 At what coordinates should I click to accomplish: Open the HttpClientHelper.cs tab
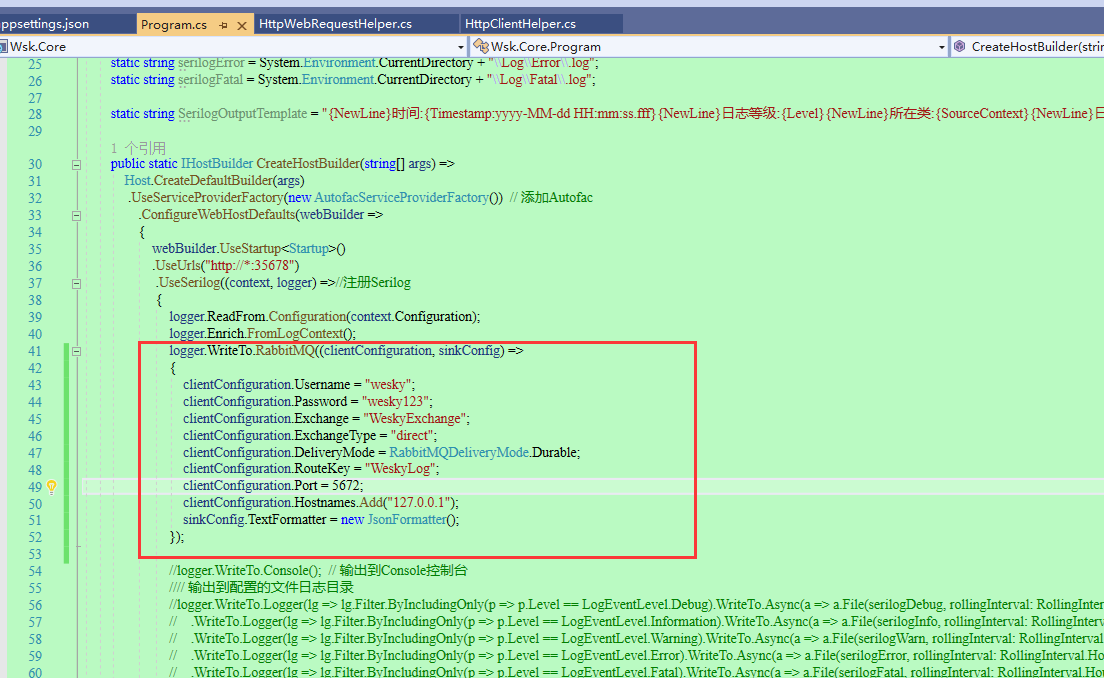pos(520,24)
